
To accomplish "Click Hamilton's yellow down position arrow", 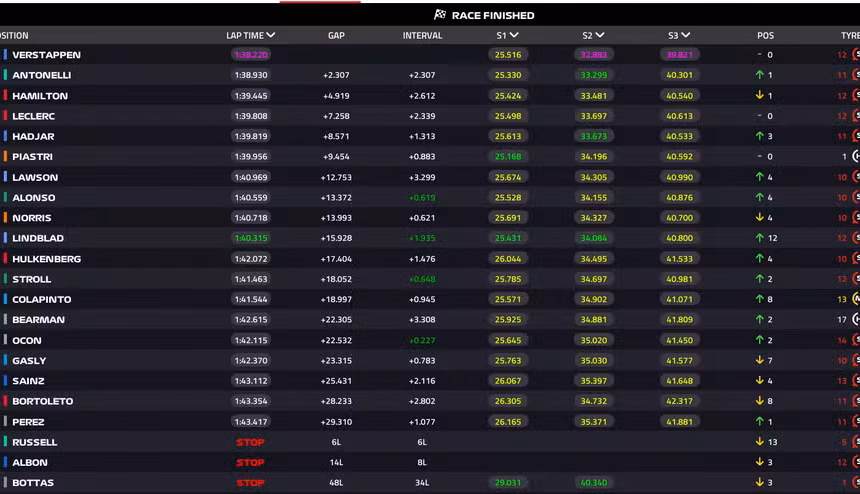I will pyautogui.click(x=760, y=95).
